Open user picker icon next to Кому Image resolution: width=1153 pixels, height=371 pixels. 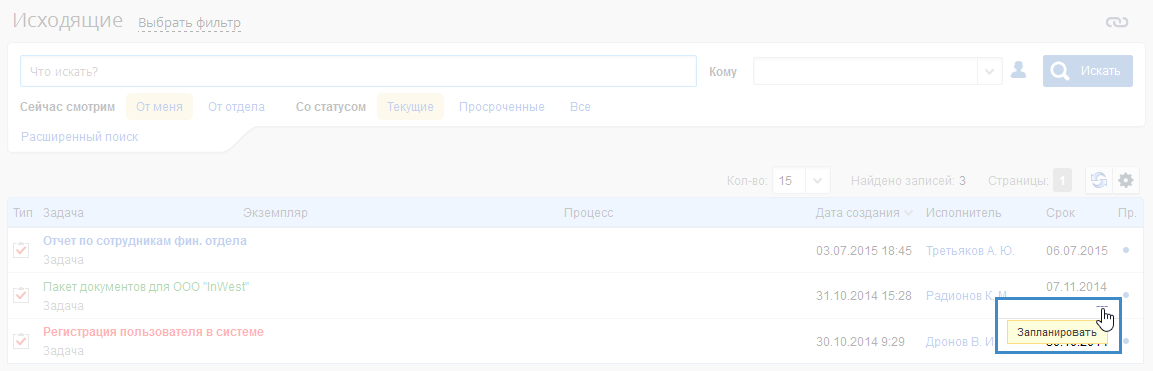coord(1018,71)
